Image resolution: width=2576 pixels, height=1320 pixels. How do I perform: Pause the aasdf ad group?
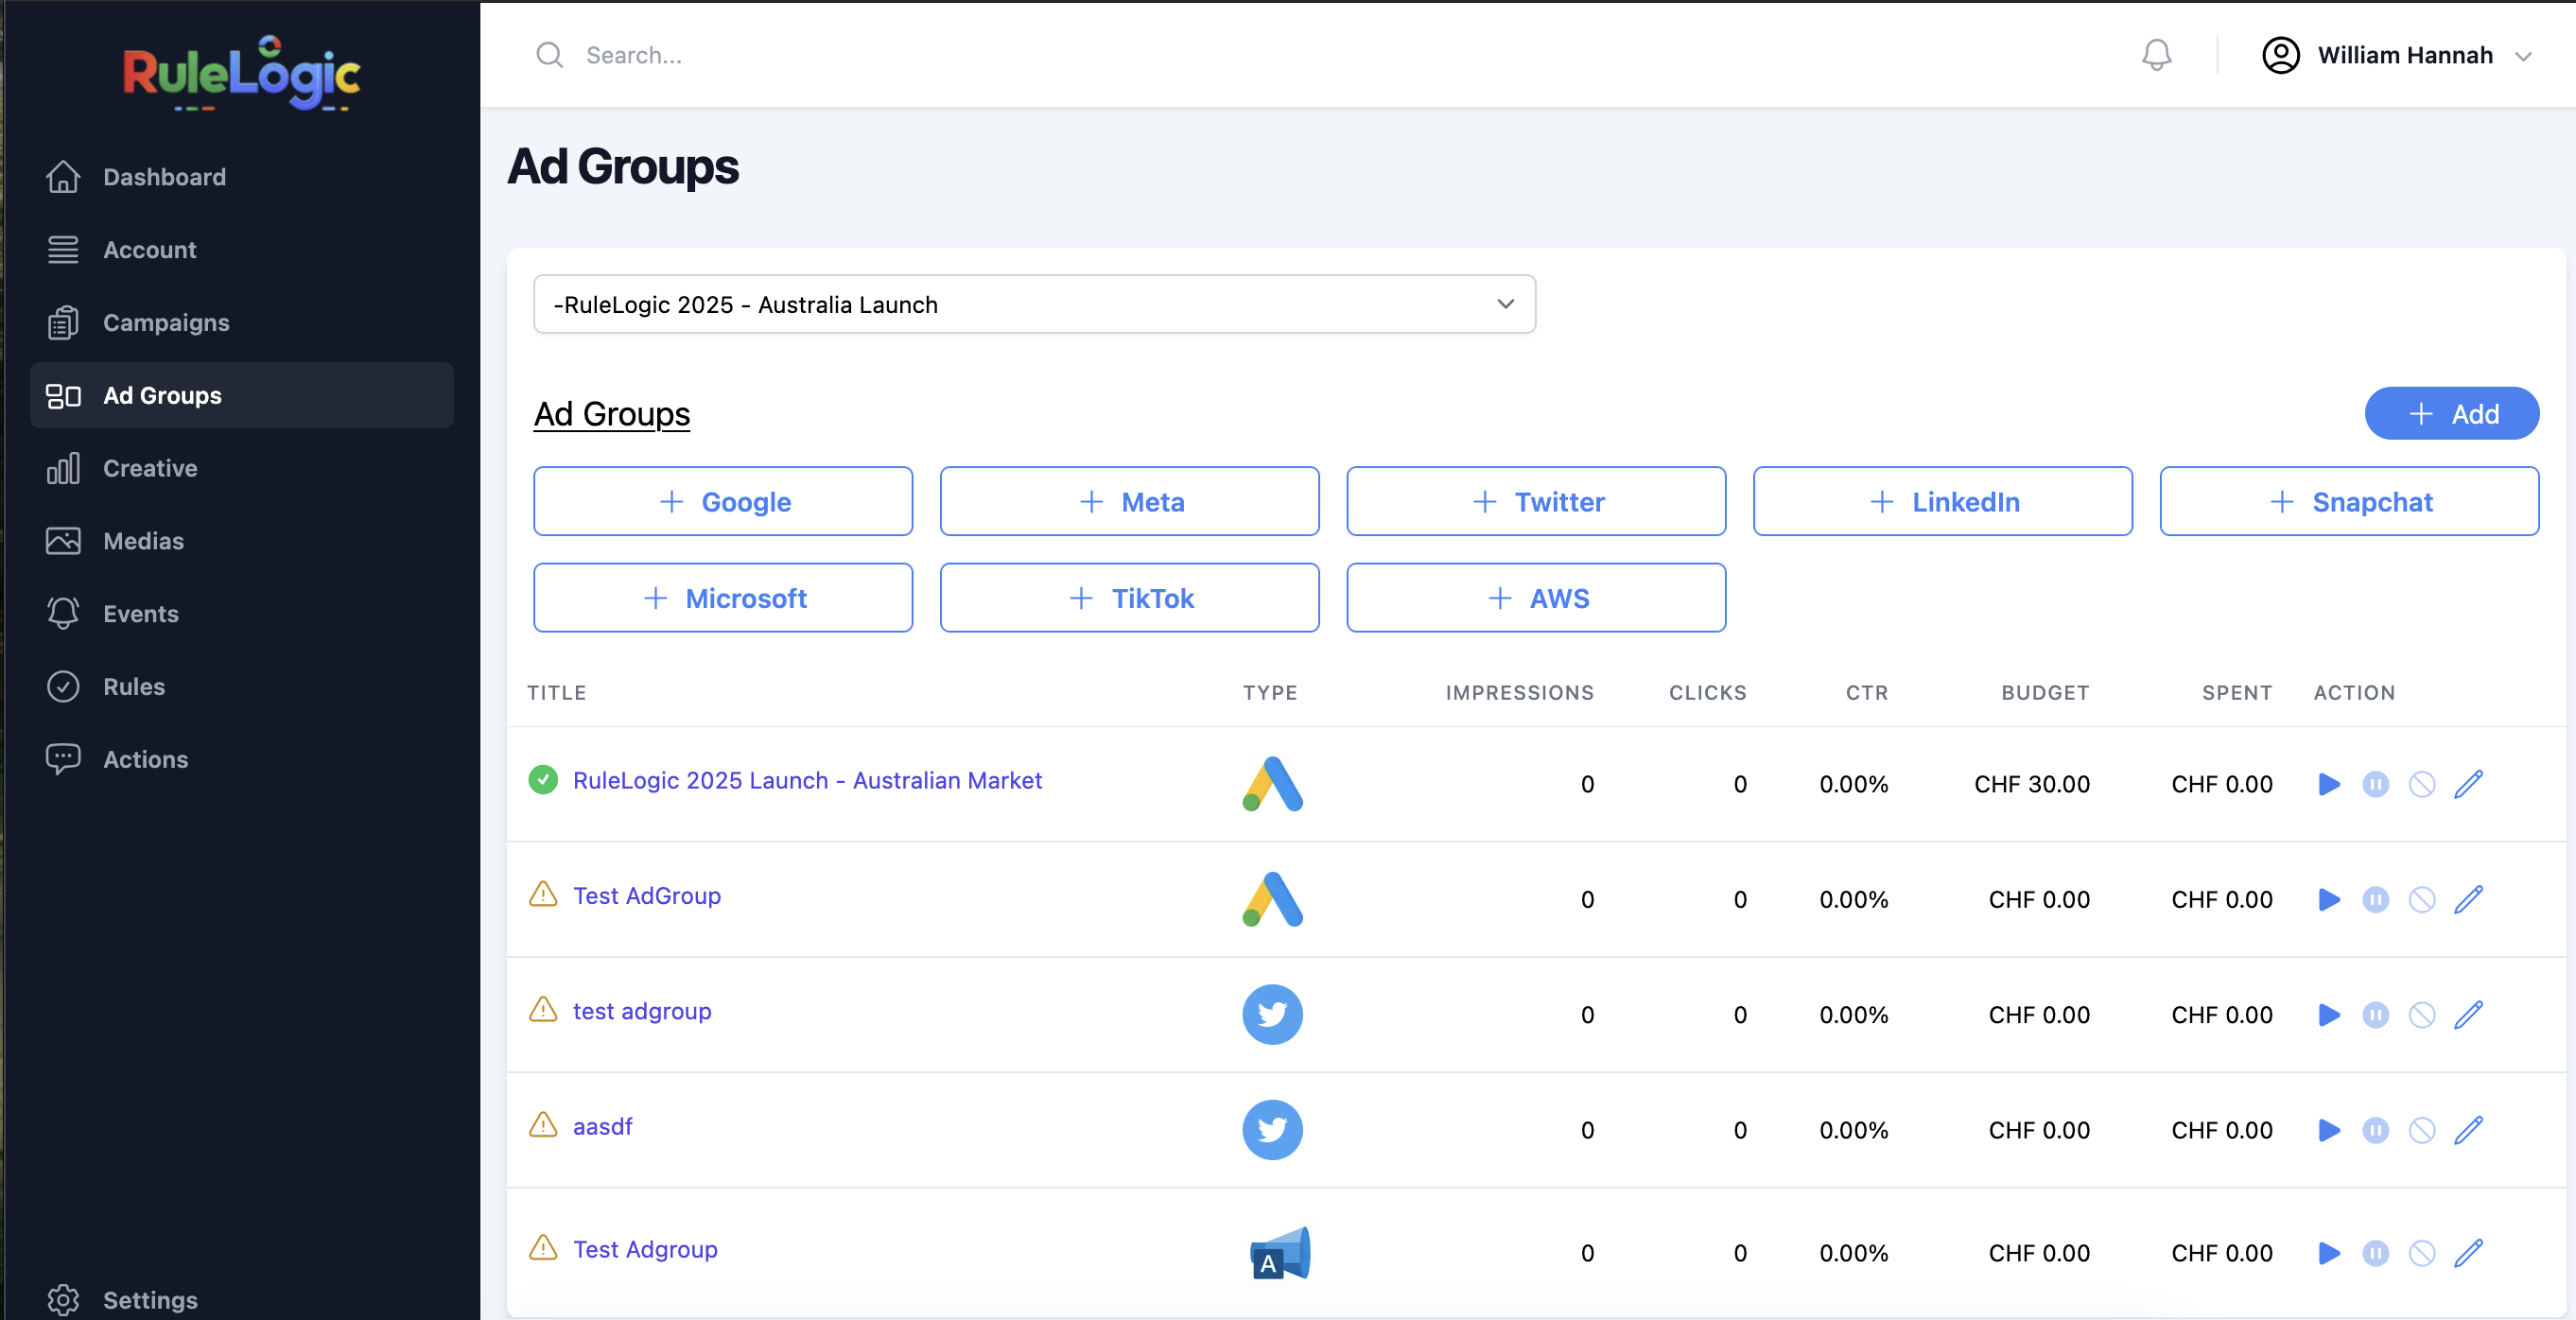point(2376,1130)
